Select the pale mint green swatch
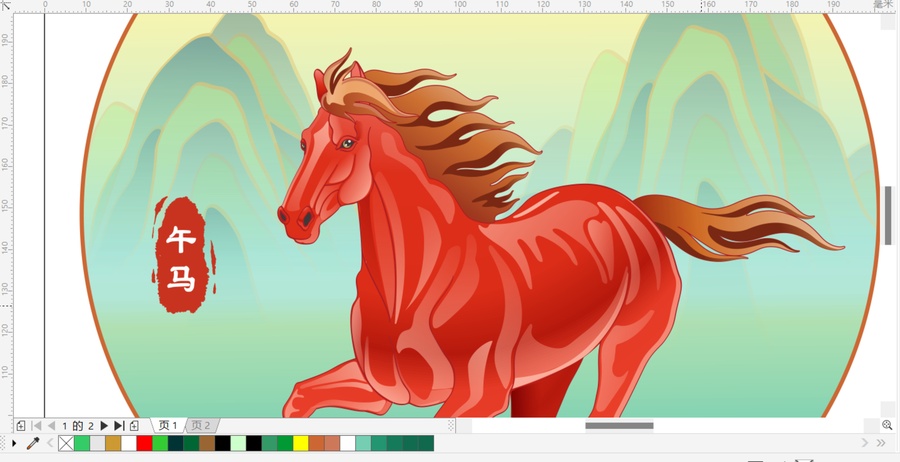Viewport: 900px width, 462px height. (x=238, y=443)
